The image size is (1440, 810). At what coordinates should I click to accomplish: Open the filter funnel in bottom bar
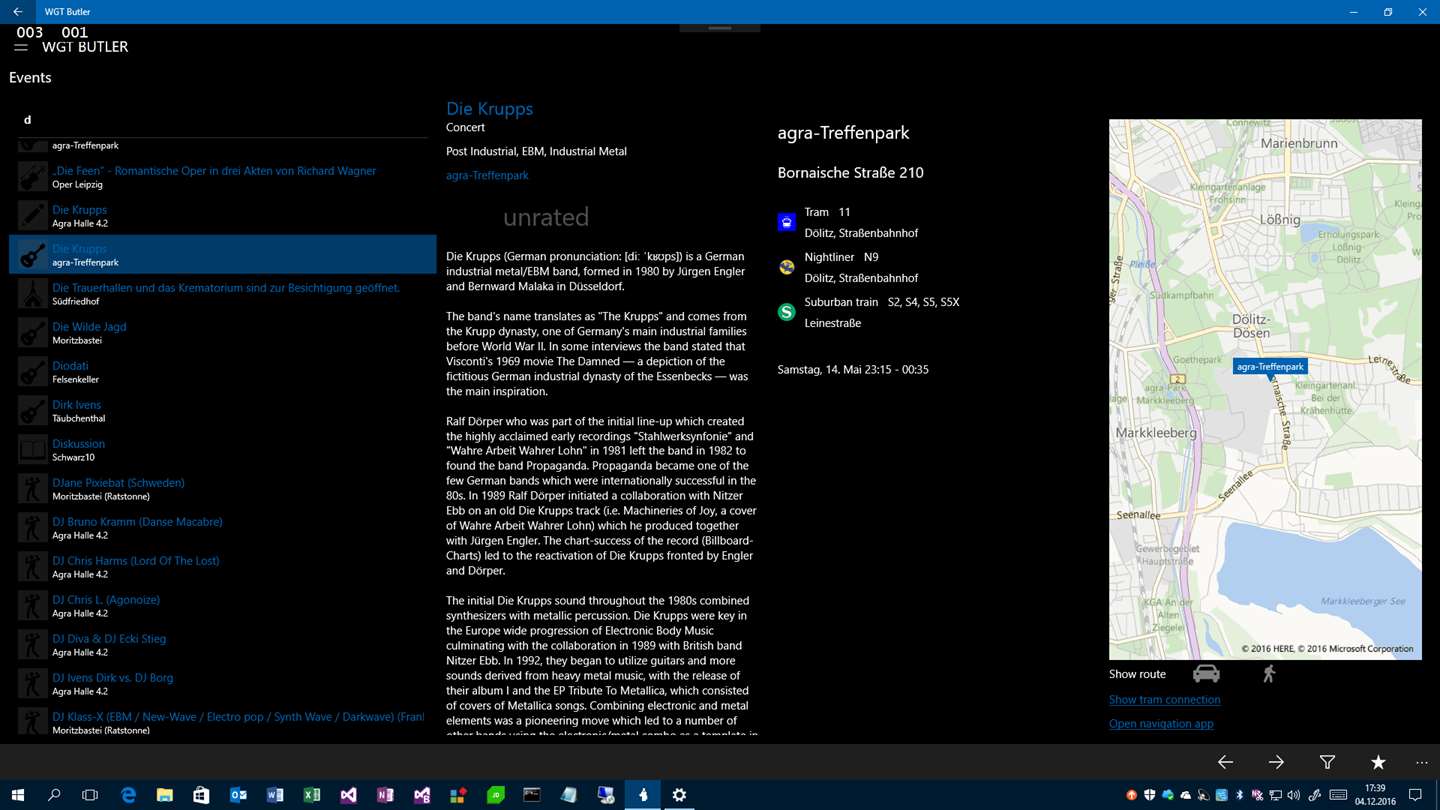tap(1327, 762)
